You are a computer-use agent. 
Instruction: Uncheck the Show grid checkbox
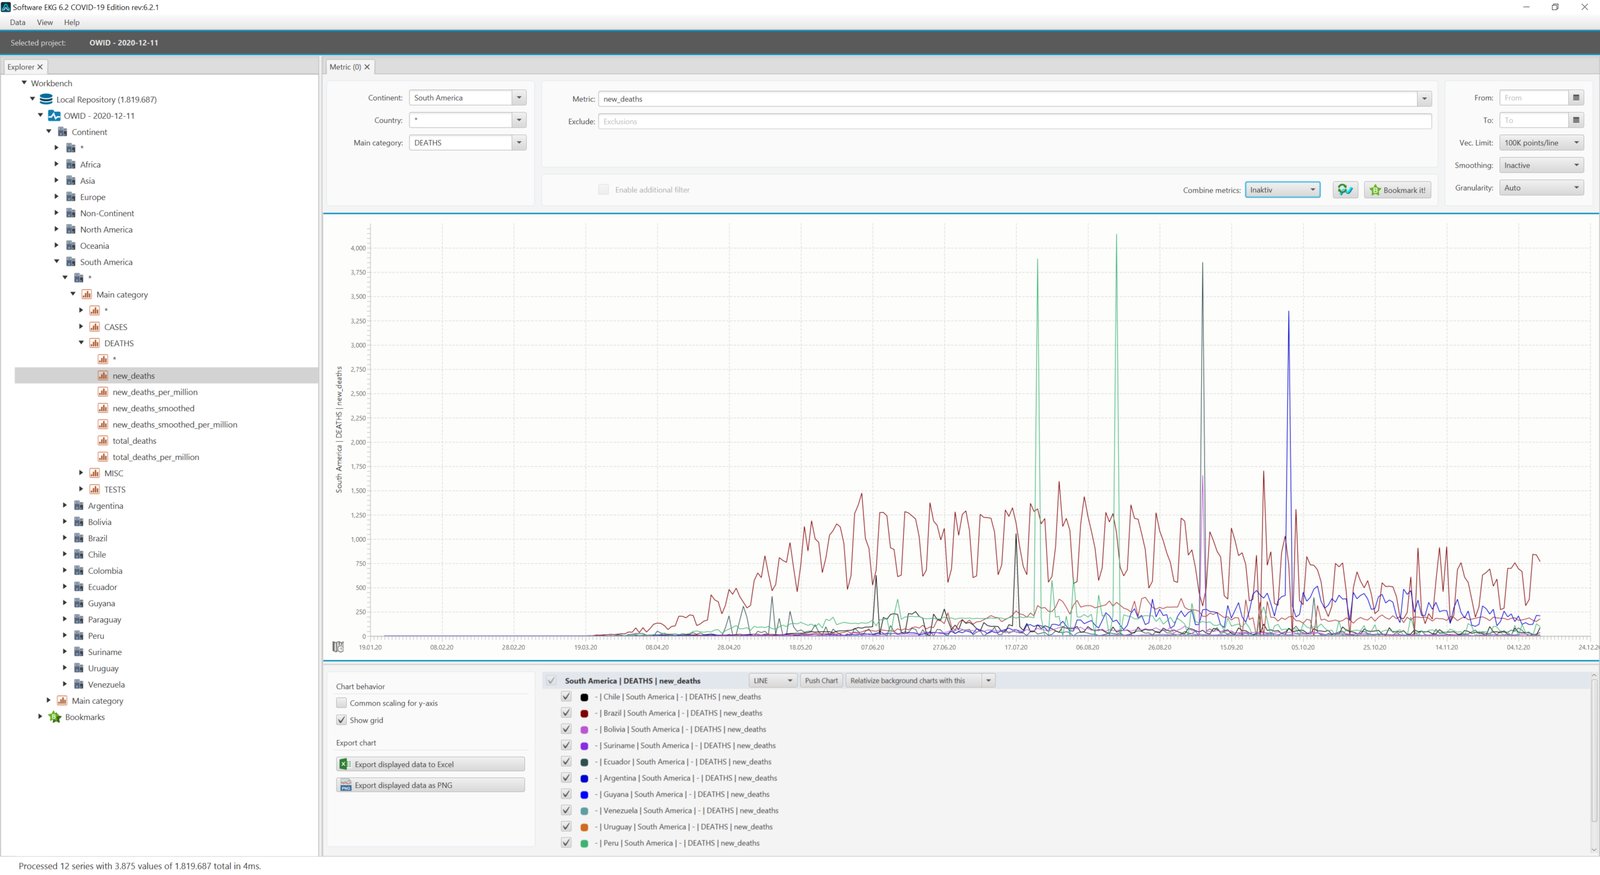(341, 720)
